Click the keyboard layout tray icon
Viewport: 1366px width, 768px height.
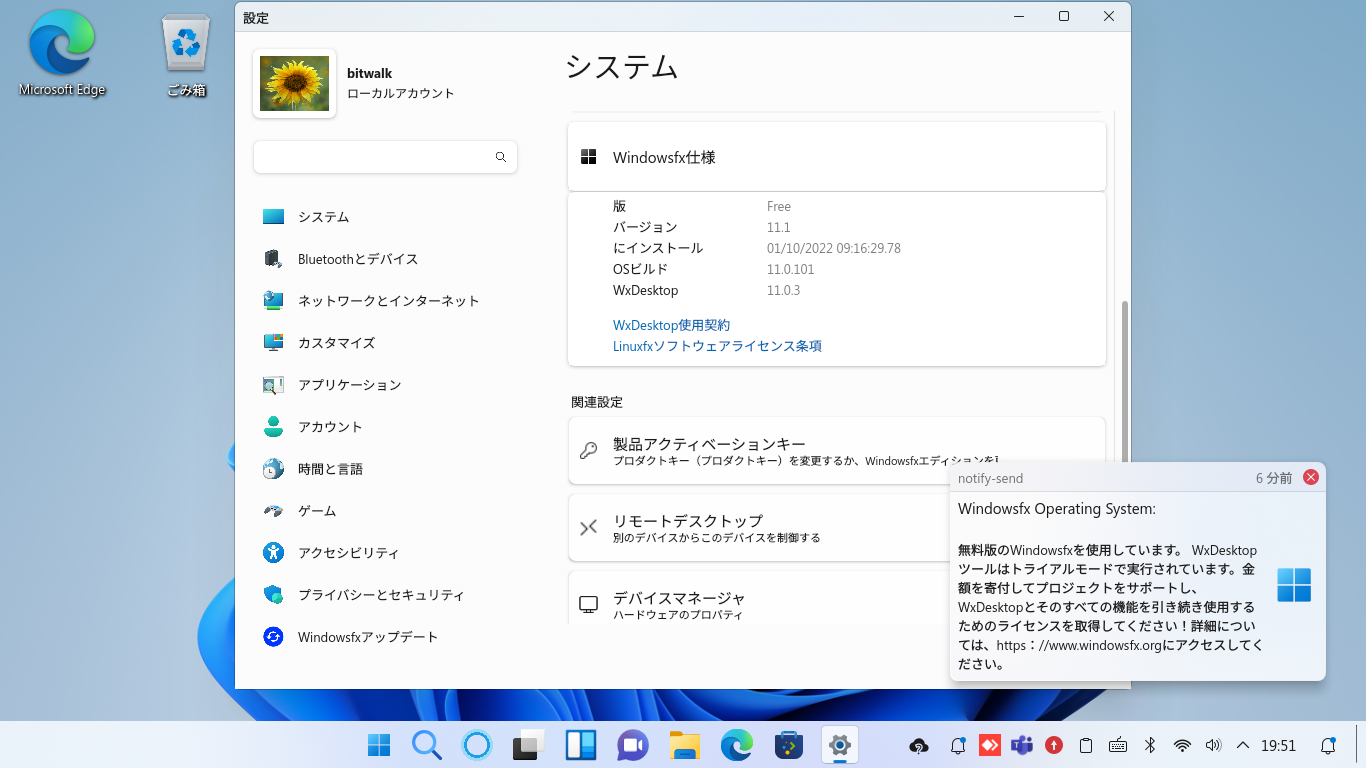1118,745
